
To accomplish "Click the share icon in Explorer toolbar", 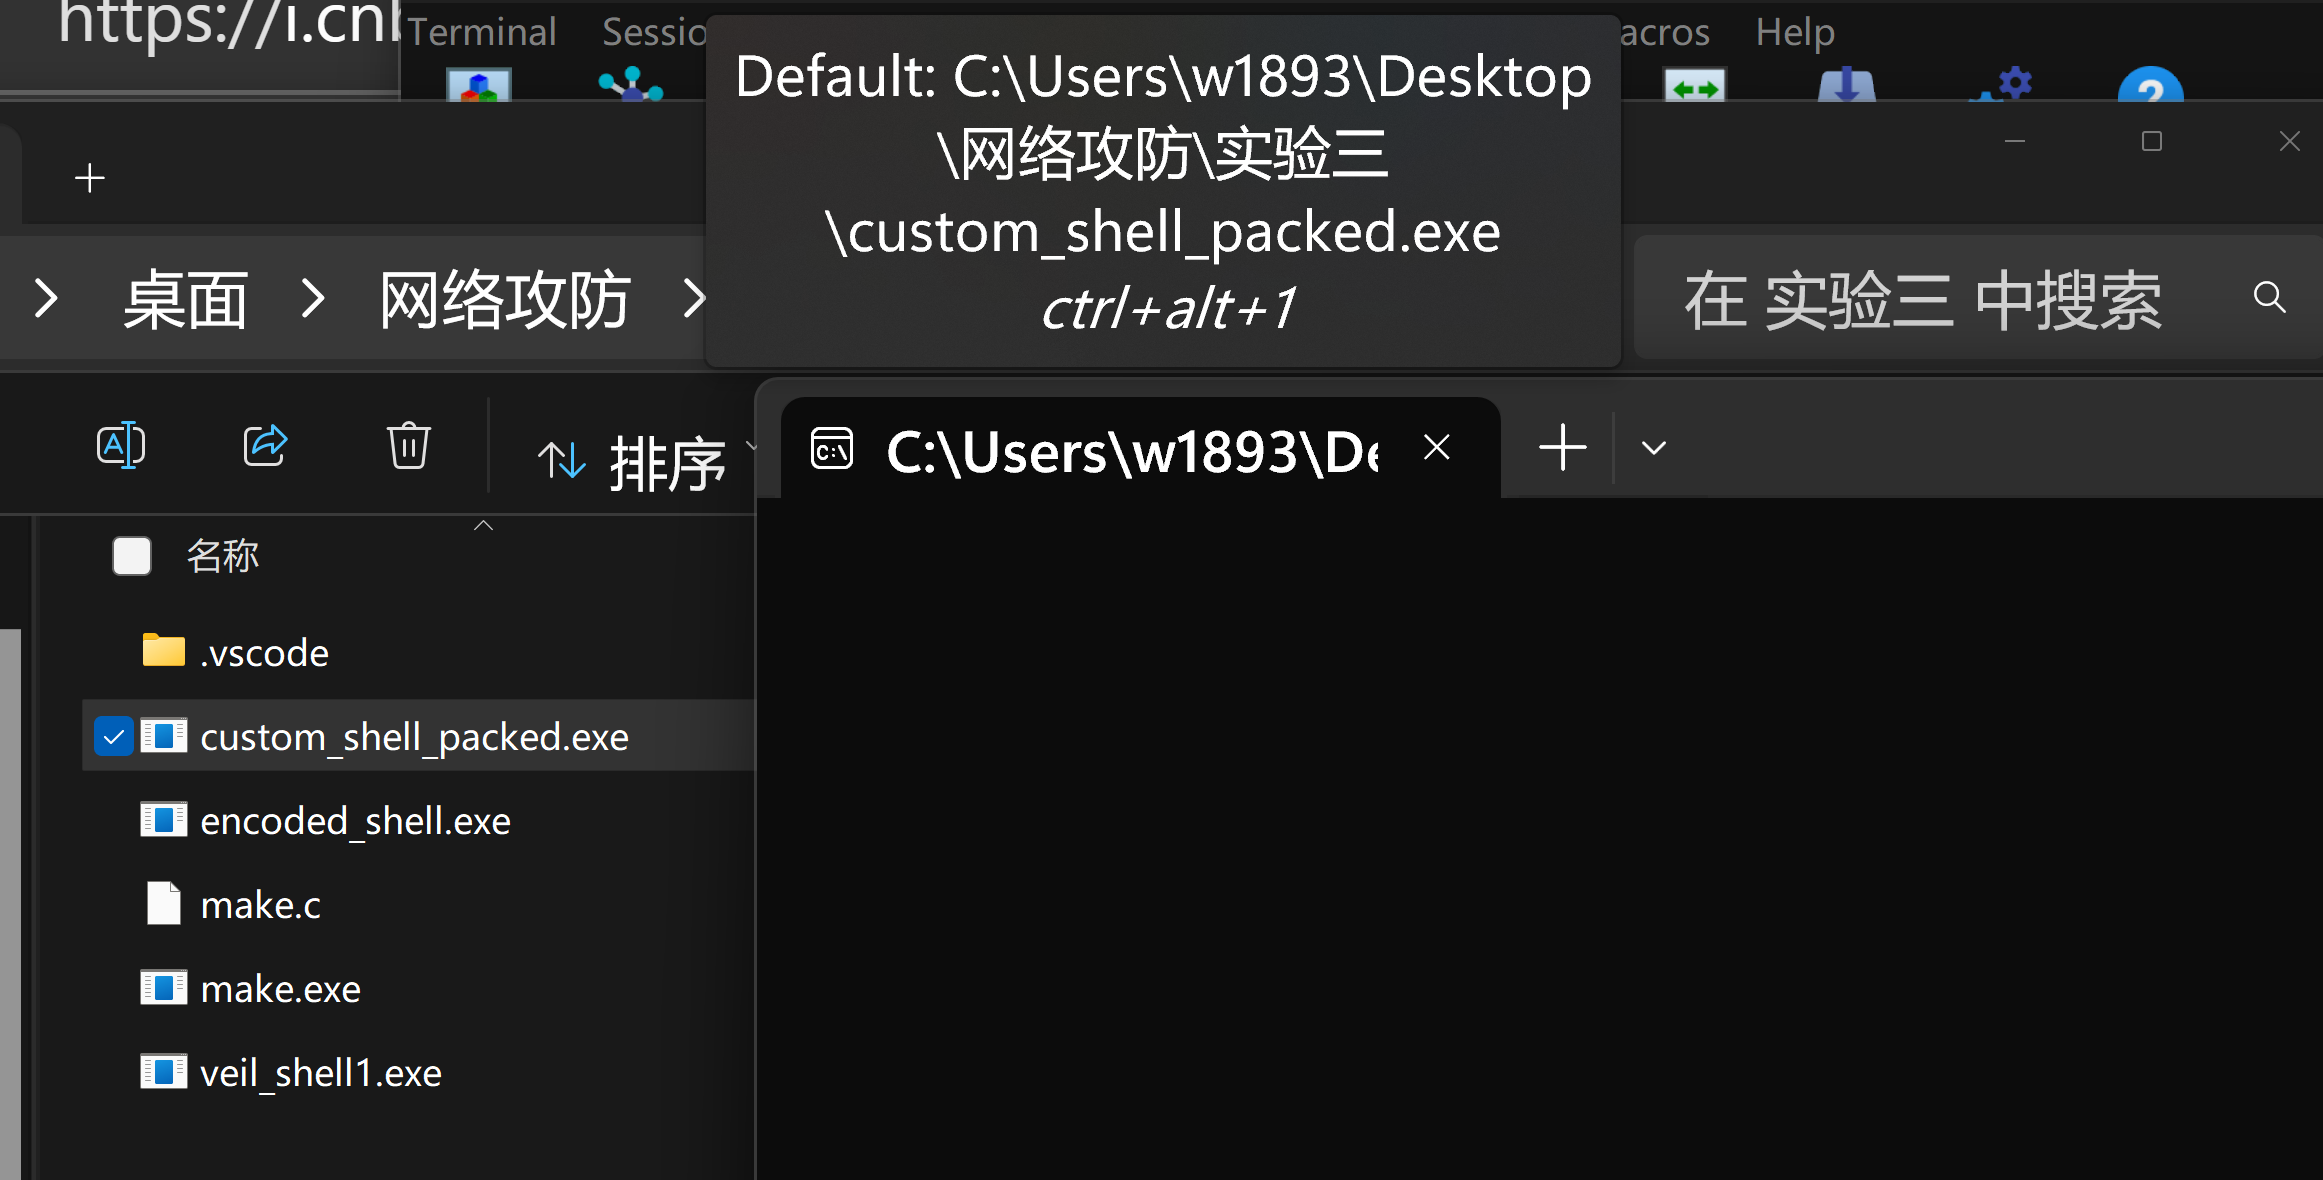I will pyautogui.click(x=265, y=446).
